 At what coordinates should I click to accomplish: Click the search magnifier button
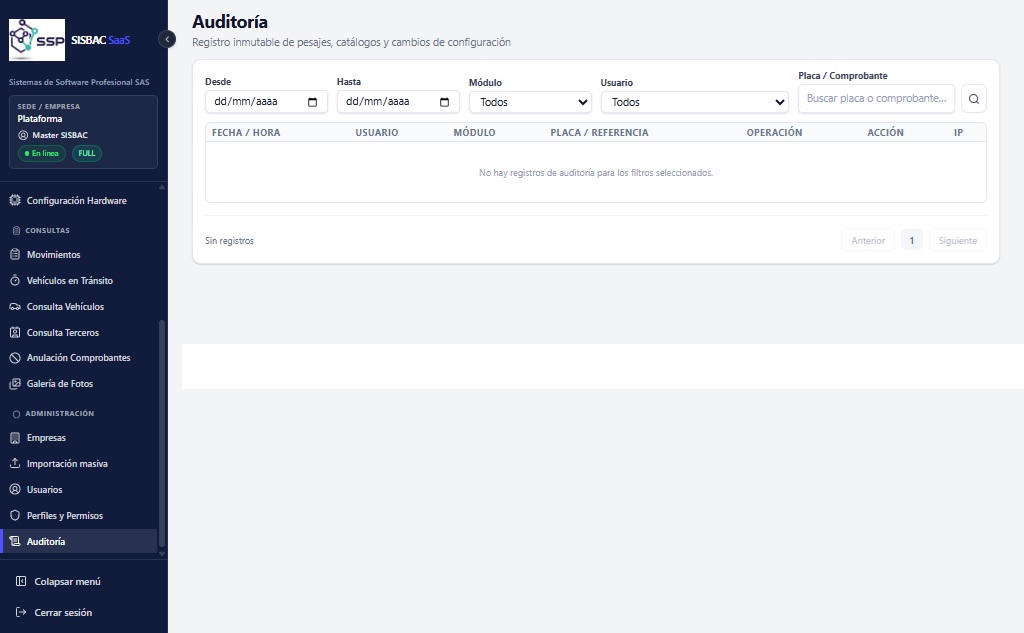tap(974, 99)
